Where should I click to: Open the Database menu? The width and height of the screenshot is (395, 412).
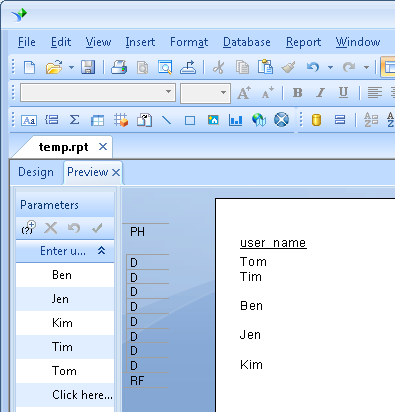[x=247, y=42]
